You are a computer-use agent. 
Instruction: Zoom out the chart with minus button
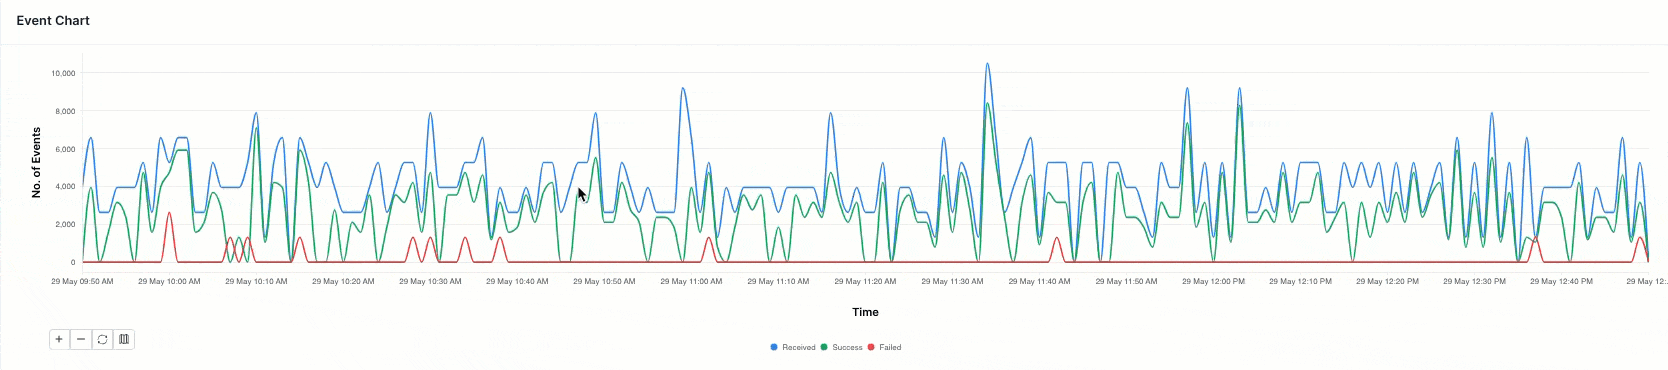pyautogui.click(x=81, y=339)
